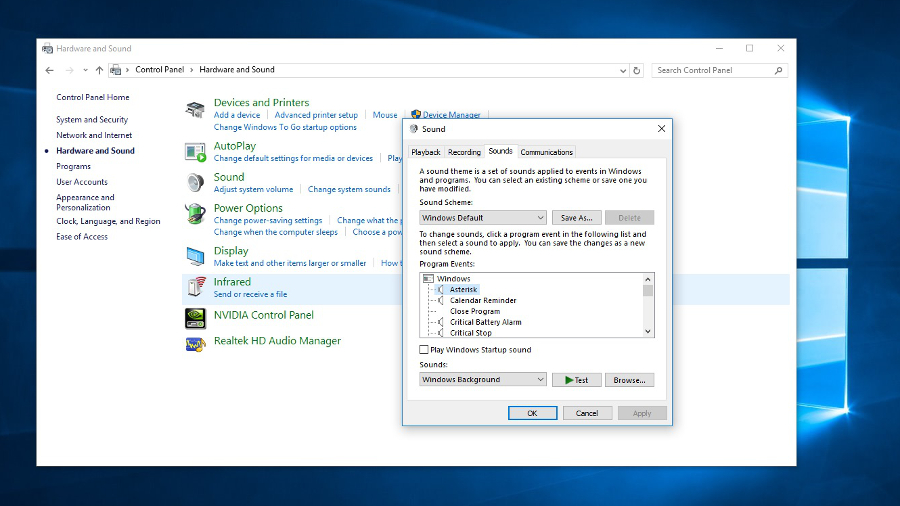900x506 pixels.
Task: Open Control Panel Home in sidebar
Action: click(x=92, y=98)
